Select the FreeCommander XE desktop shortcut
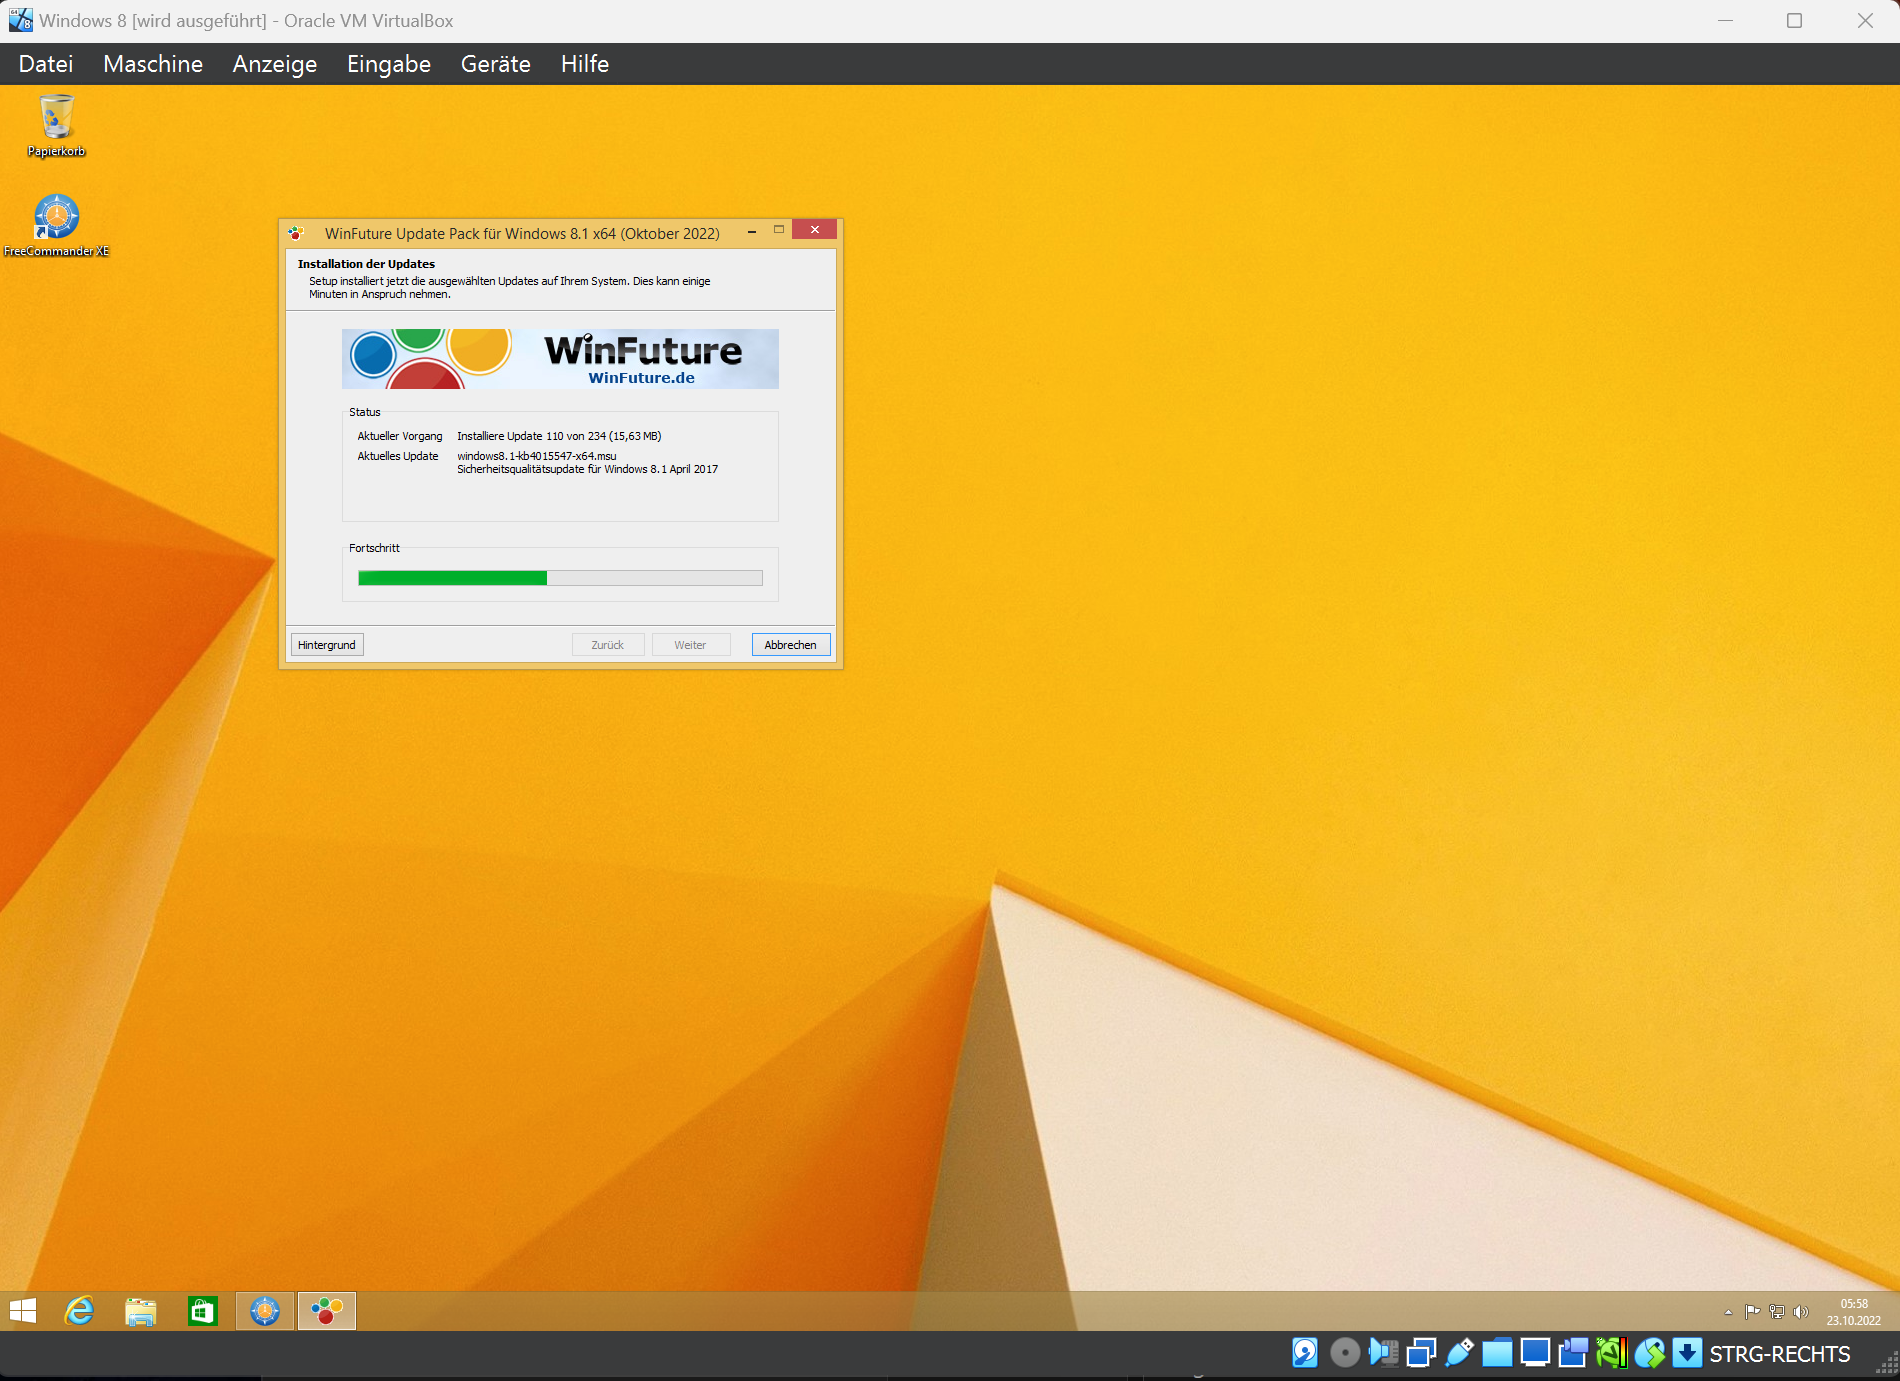This screenshot has height=1381, width=1900. click(x=57, y=225)
